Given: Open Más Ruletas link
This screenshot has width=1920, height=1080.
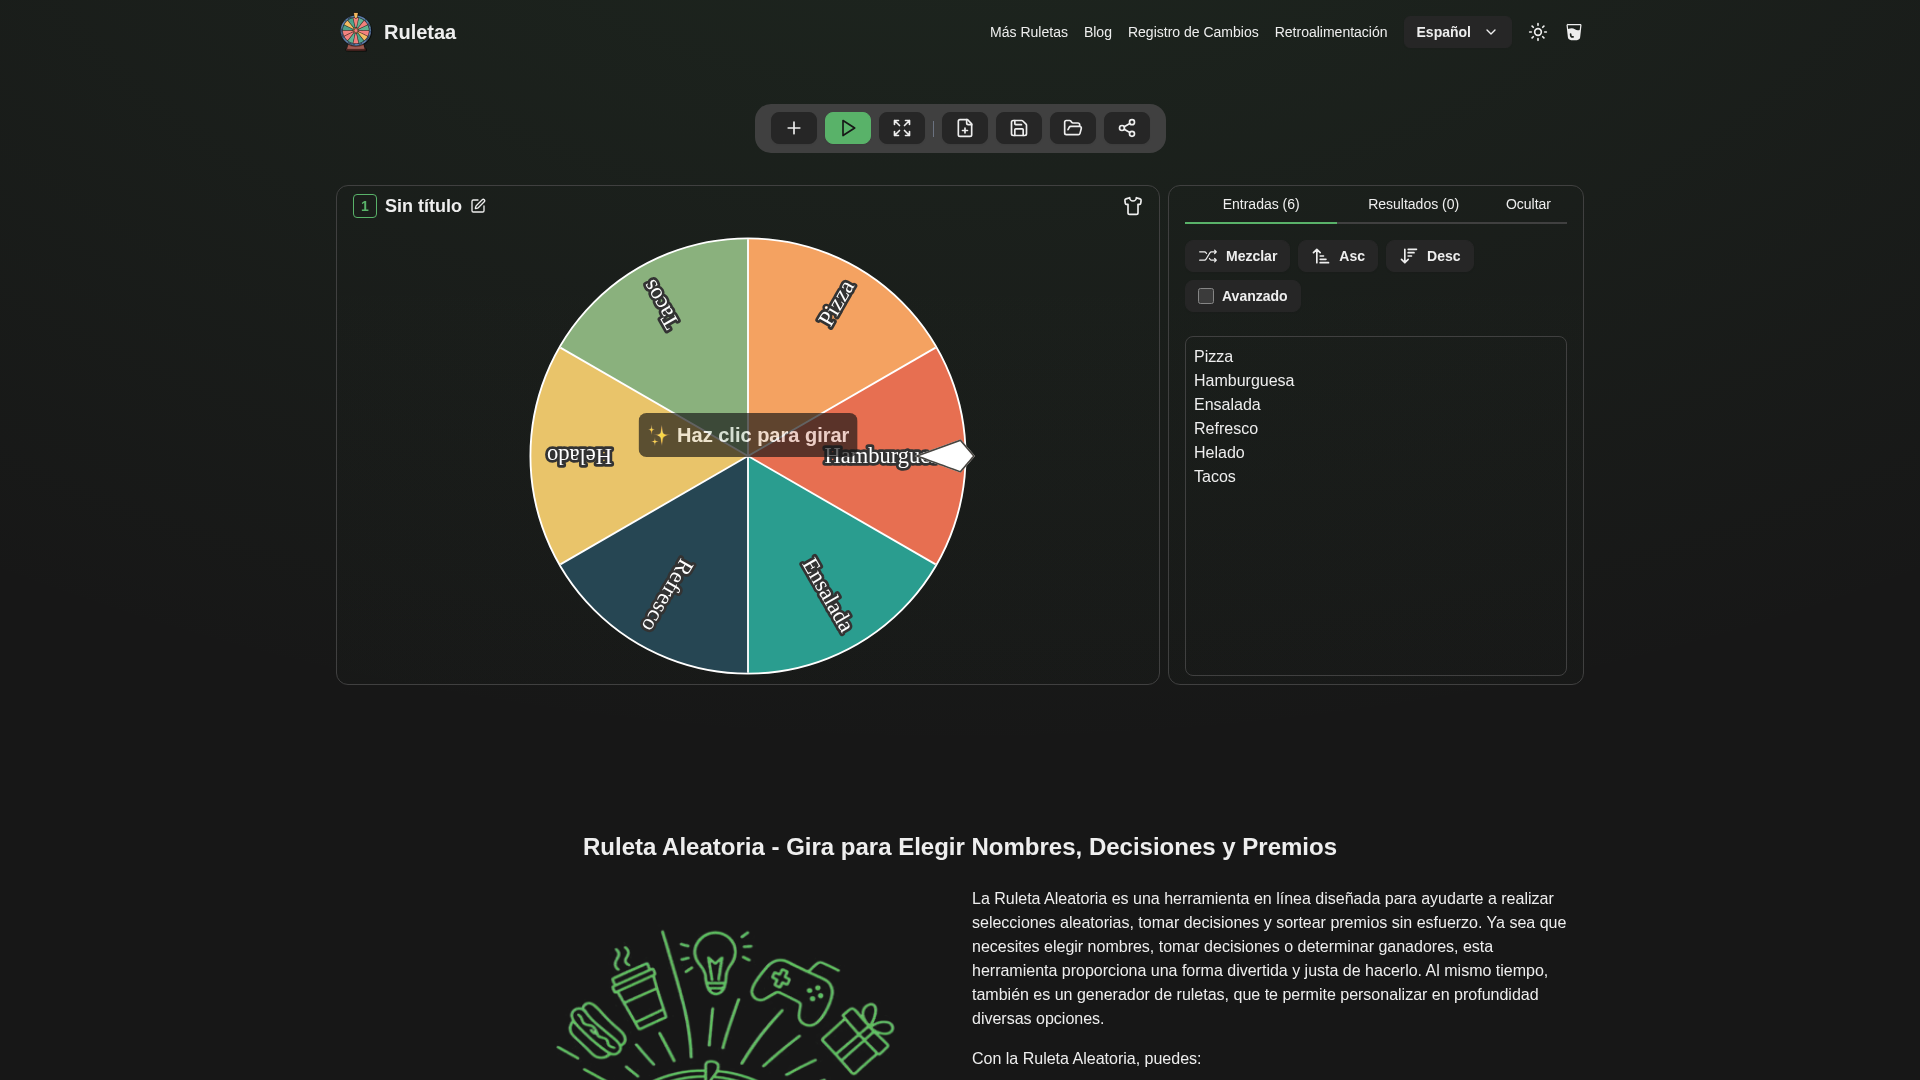Looking at the screenshot, I should point(1028,32).
